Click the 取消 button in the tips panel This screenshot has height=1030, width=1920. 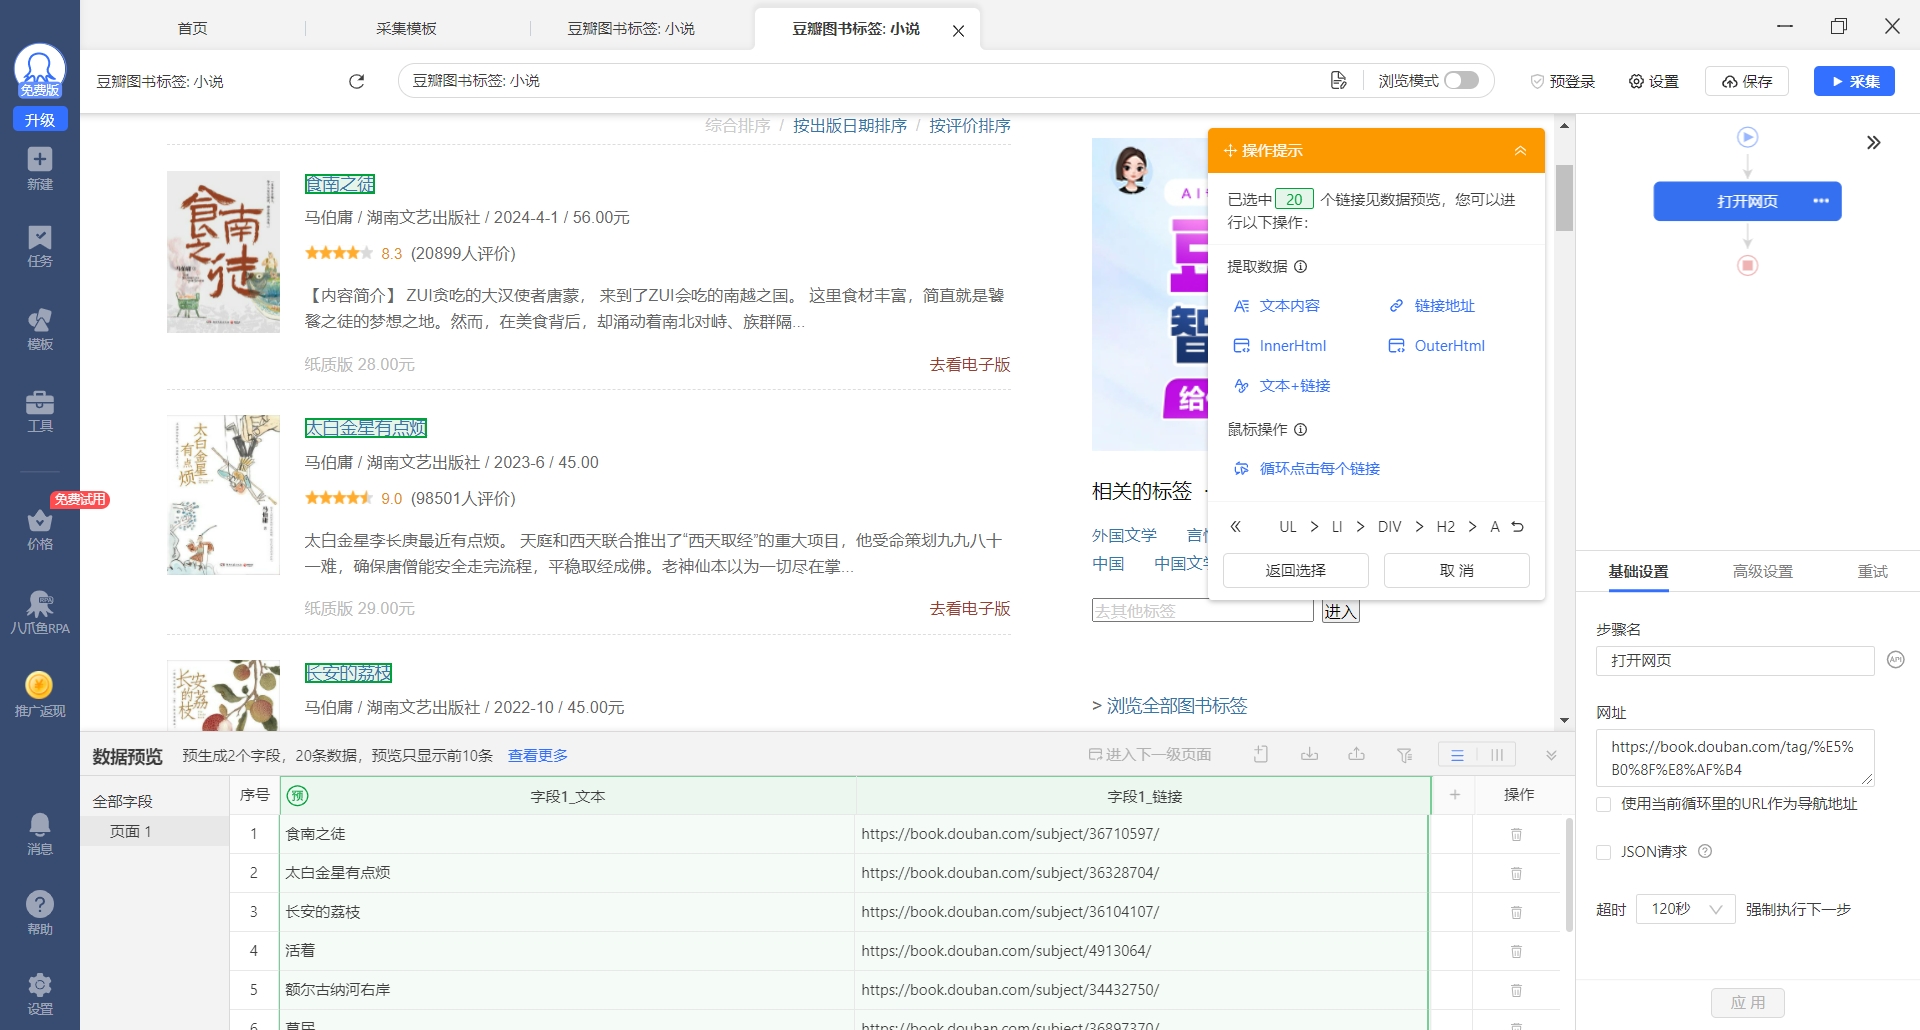click(1456, 570)
